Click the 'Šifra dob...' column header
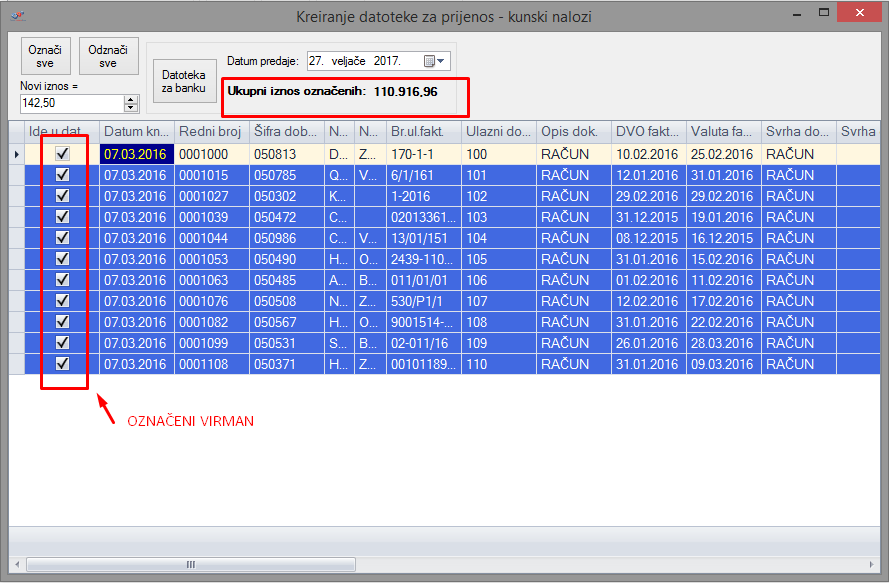This screenshot has width=889, height=583. pos(286,132)
